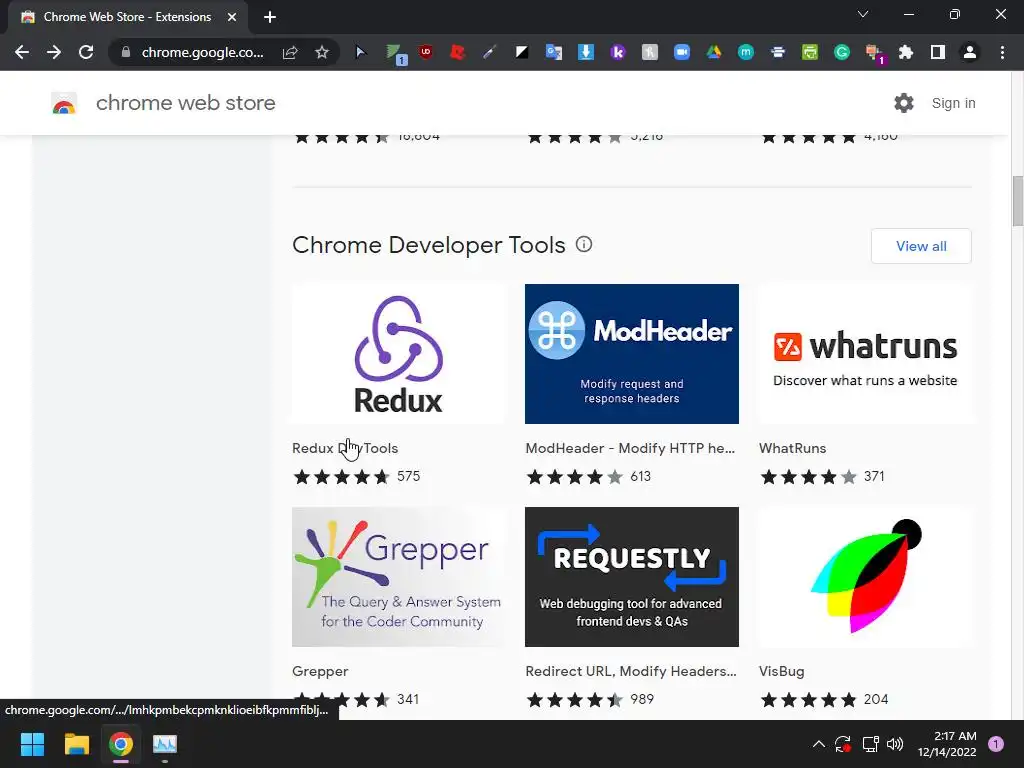The height and width of the screenshot is (768, 1024).
Task: Click the Requestly rating count 989
Action: [642, 699]
